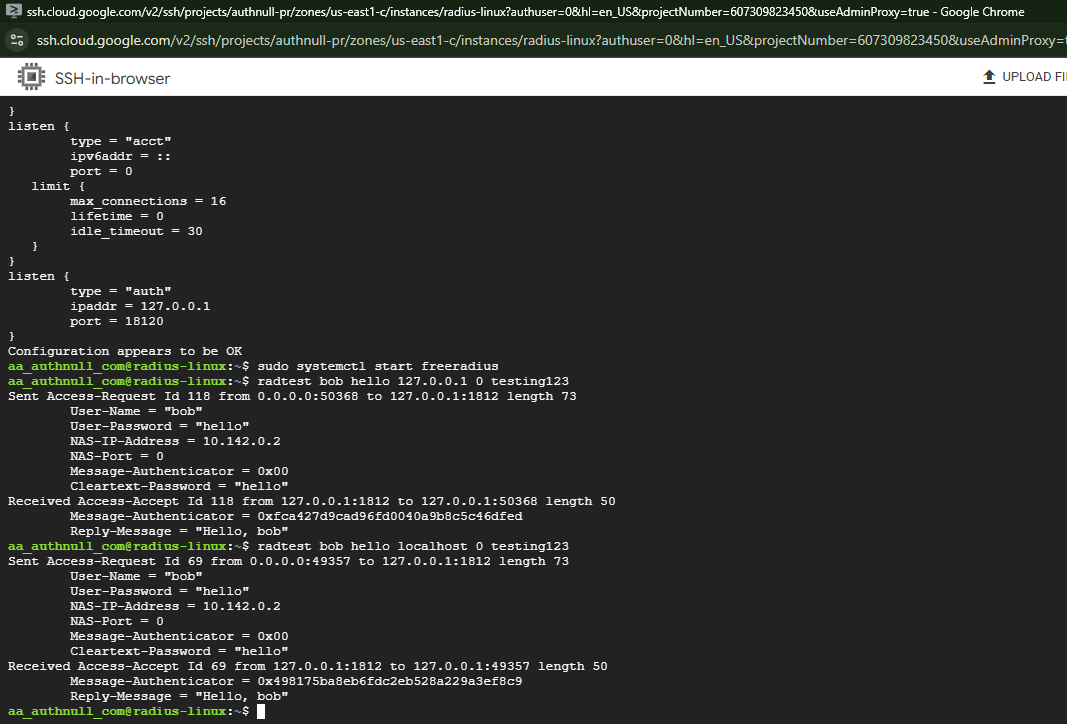
Task: Click the 'ipaddr = 127.0.0.1' line
Action: tap(140, 306)
